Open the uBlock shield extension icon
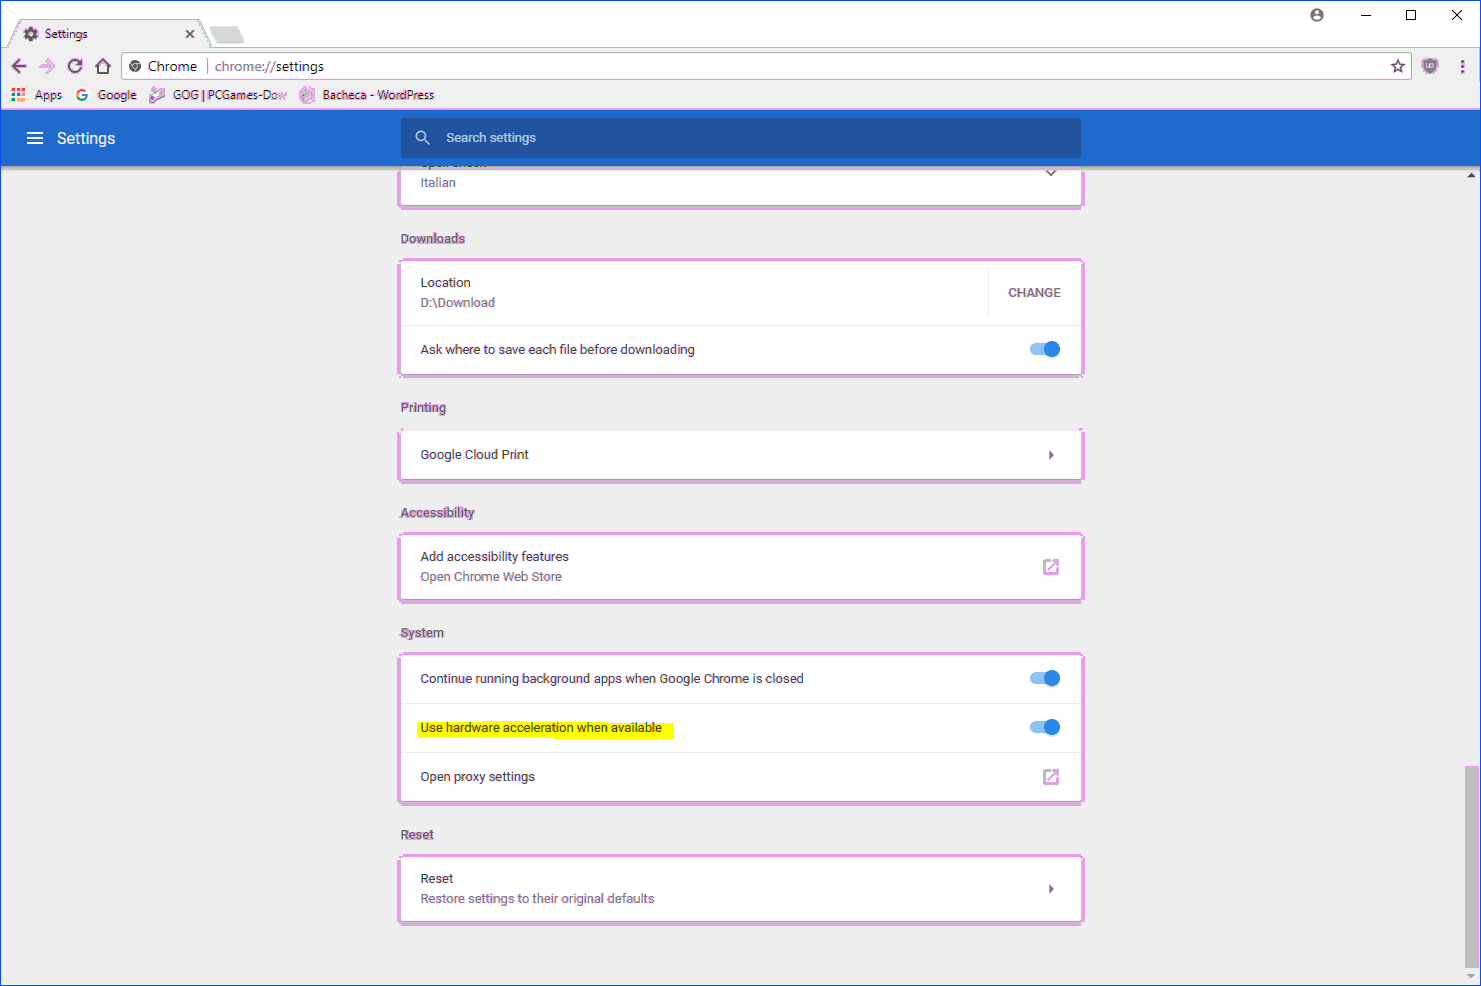 1430,66
